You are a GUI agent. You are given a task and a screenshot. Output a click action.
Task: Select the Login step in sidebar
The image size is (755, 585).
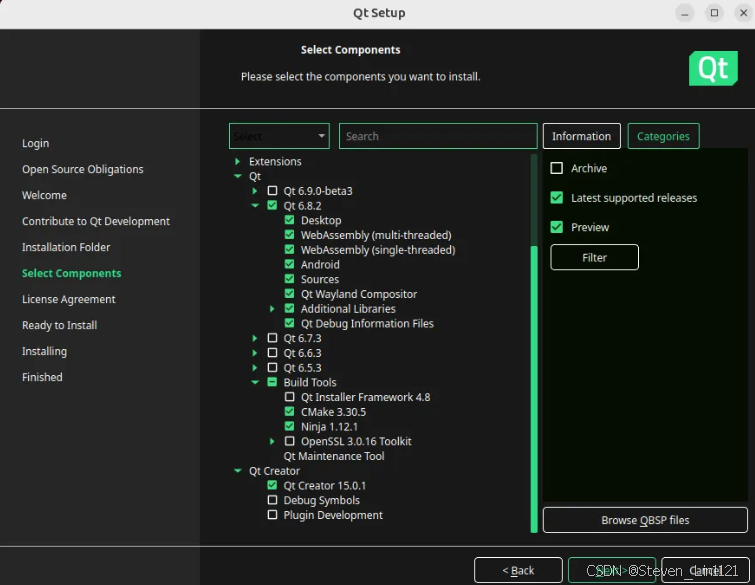(x=36, y=143)
